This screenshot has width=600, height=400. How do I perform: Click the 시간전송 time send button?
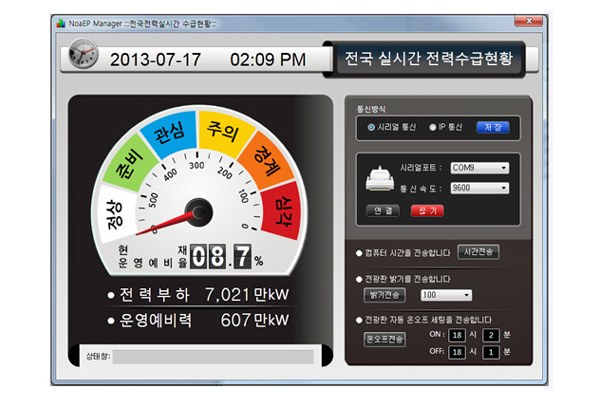pos(481,252)
